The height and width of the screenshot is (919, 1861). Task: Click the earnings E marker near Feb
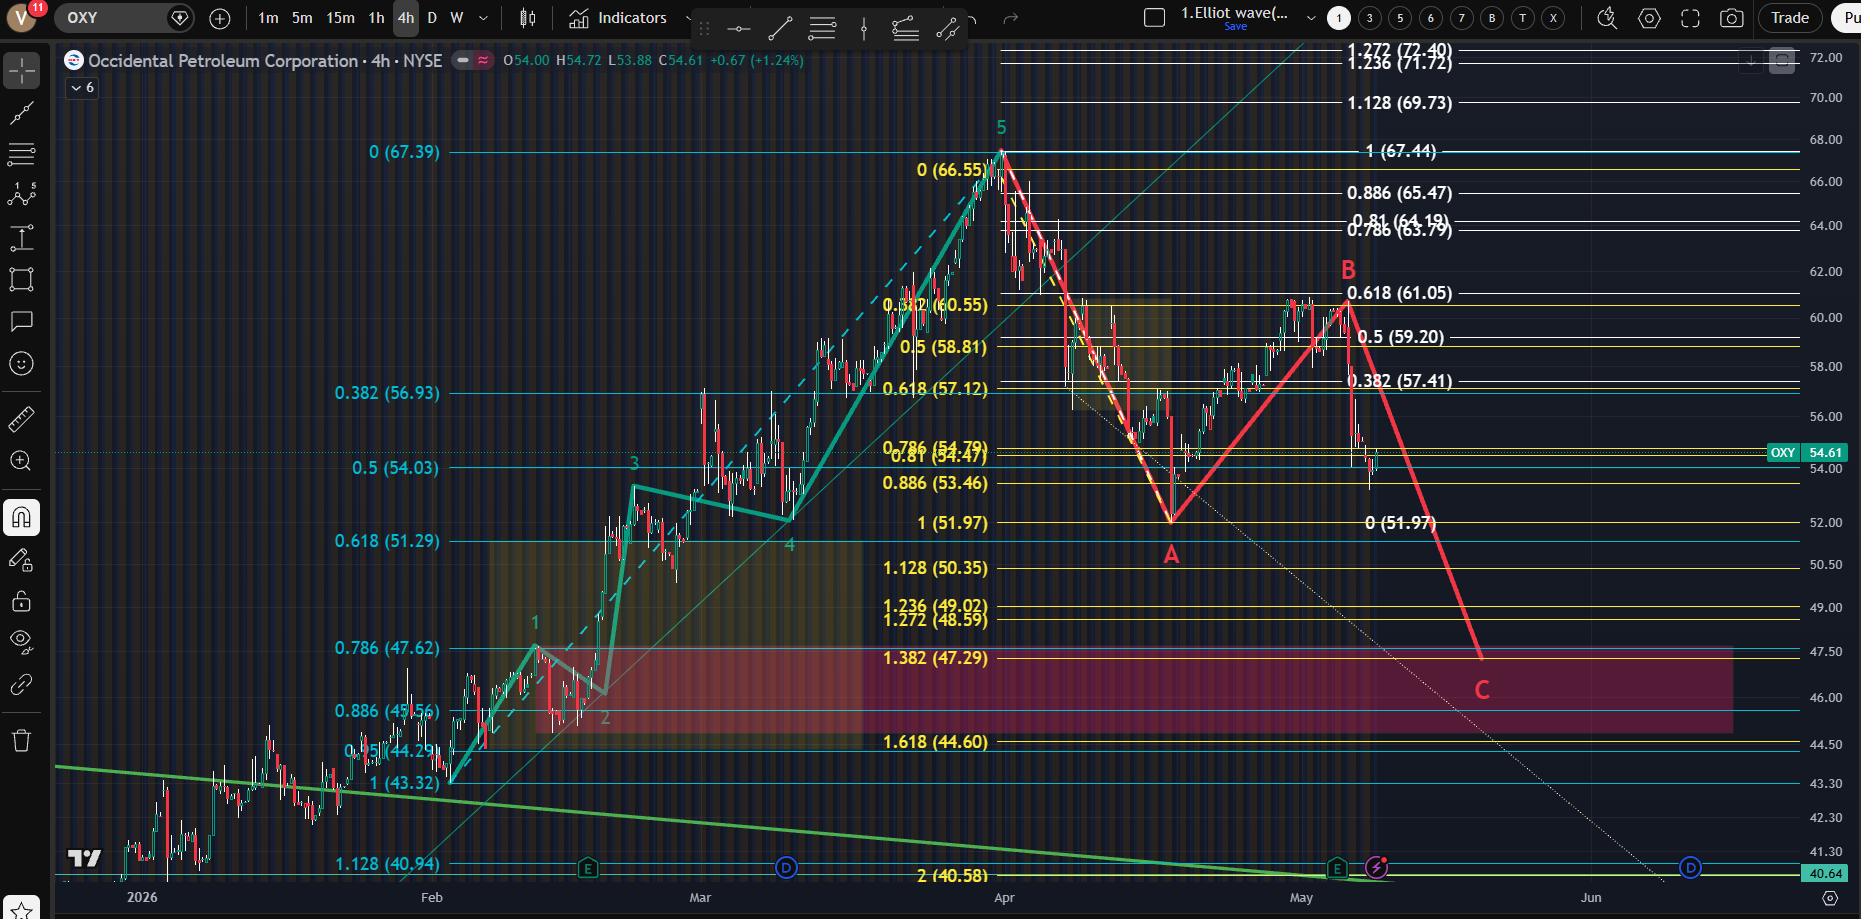(x=588, y=868)
